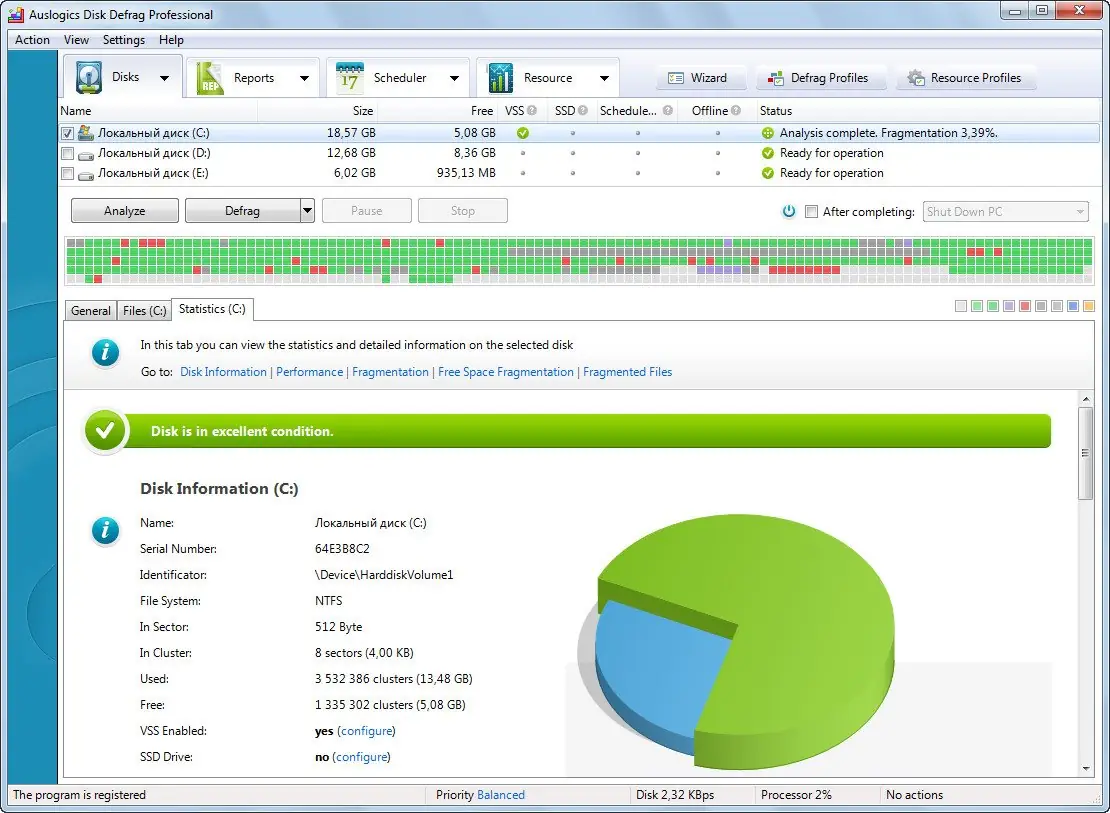Click the Scheduler calendar icon
Viewport: 1110px width, 813px height.
tap(350, 78)
